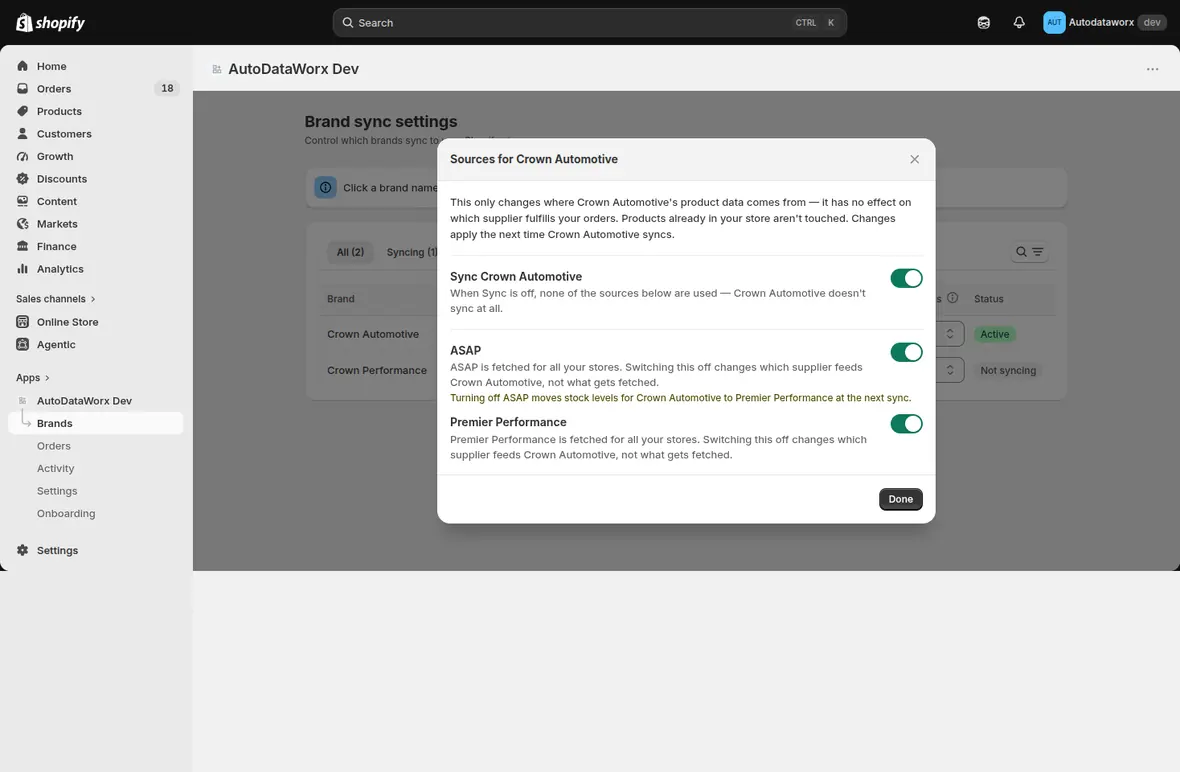Image resolution: width=1180 pixels, height=772 pixels.
Task: Open the Sidekick assistant icon in the top bar
Action: point(984,23)
